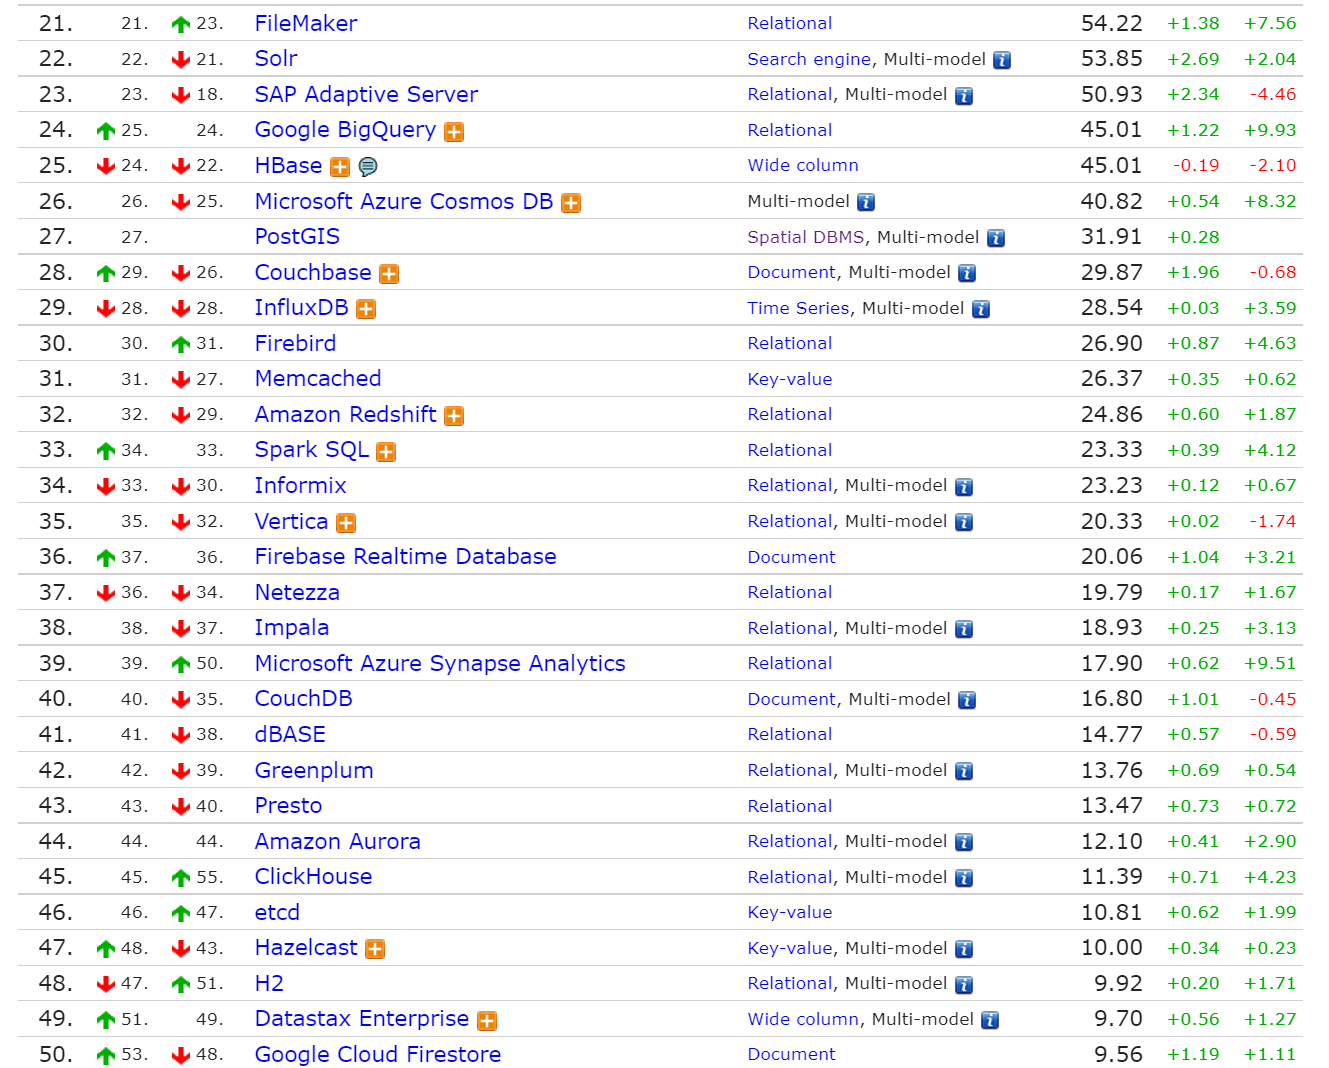Open the Amazon Redshift link
Viewport: 1329px width, 1068px height.
click(345, 414)
